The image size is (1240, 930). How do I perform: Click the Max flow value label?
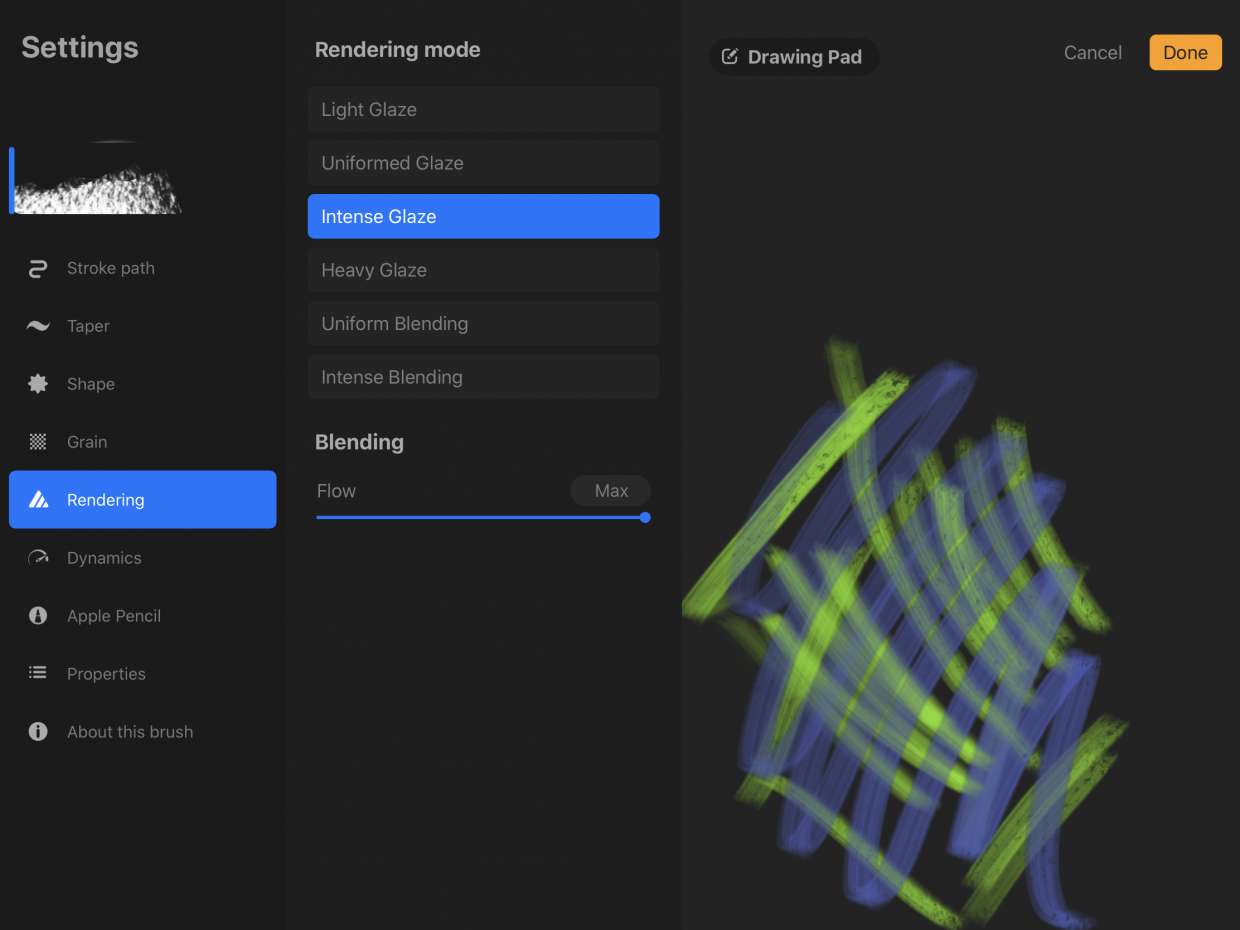(x=610, y=490)
